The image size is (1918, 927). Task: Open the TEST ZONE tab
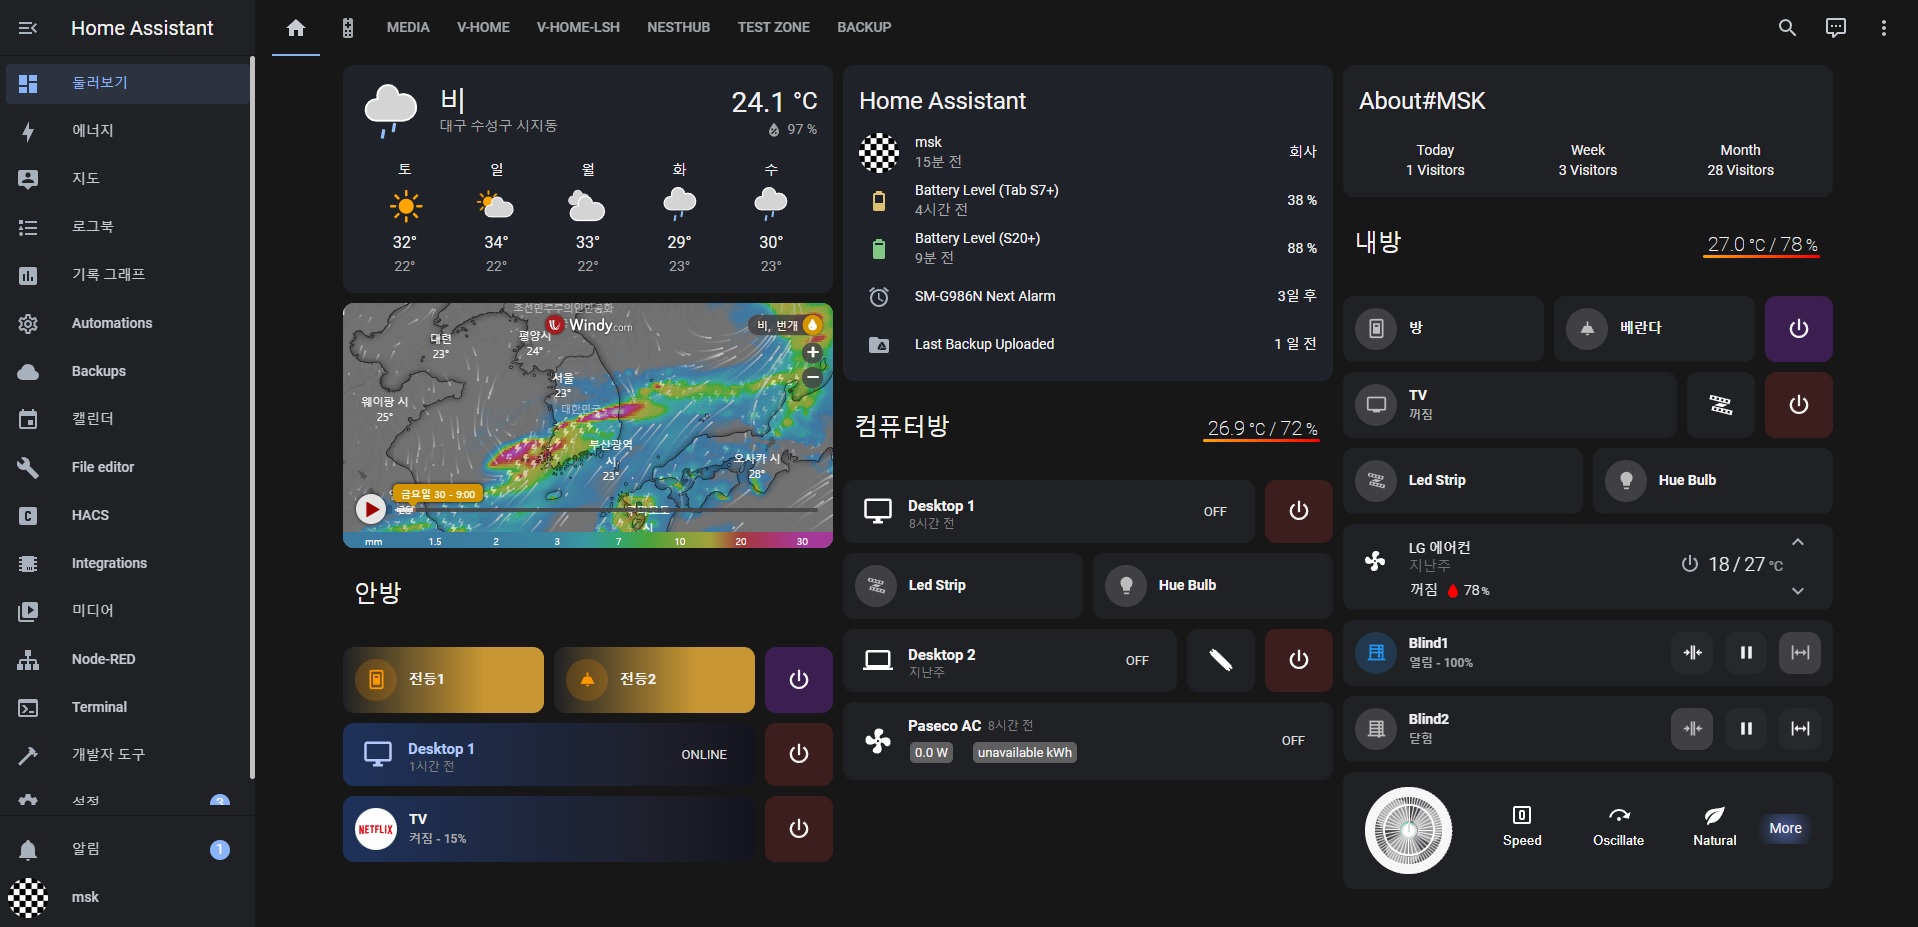click(773, 28)
